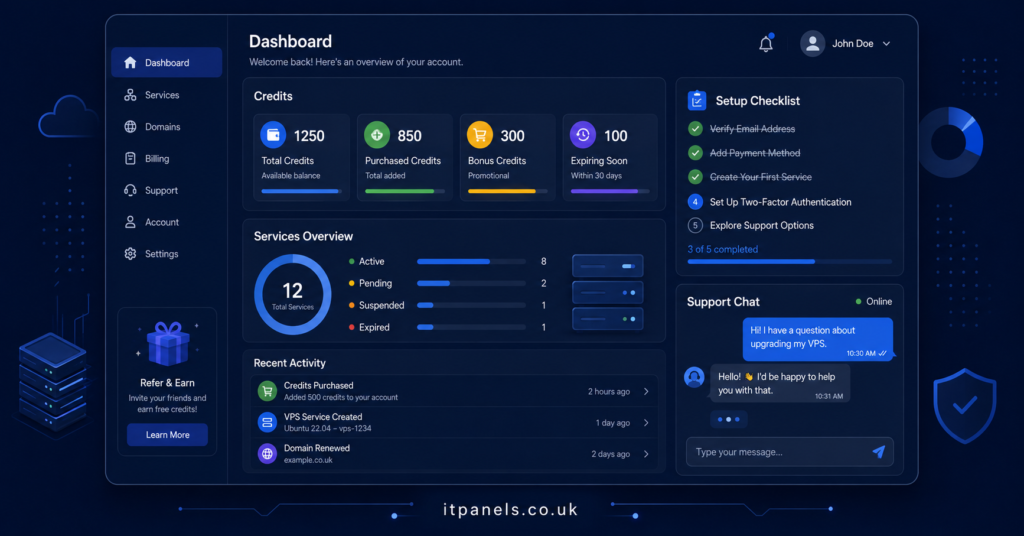Expand the Credits Purchased row chevron
1024x536 pixels.
click(x=646, y=392)
